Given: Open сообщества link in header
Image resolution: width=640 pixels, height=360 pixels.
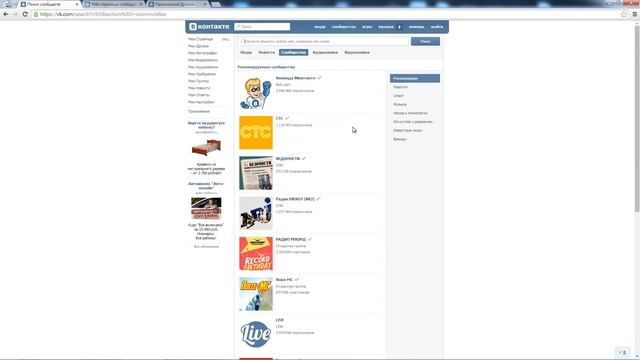Looking at the screenshot, I should tap(344, 27).
